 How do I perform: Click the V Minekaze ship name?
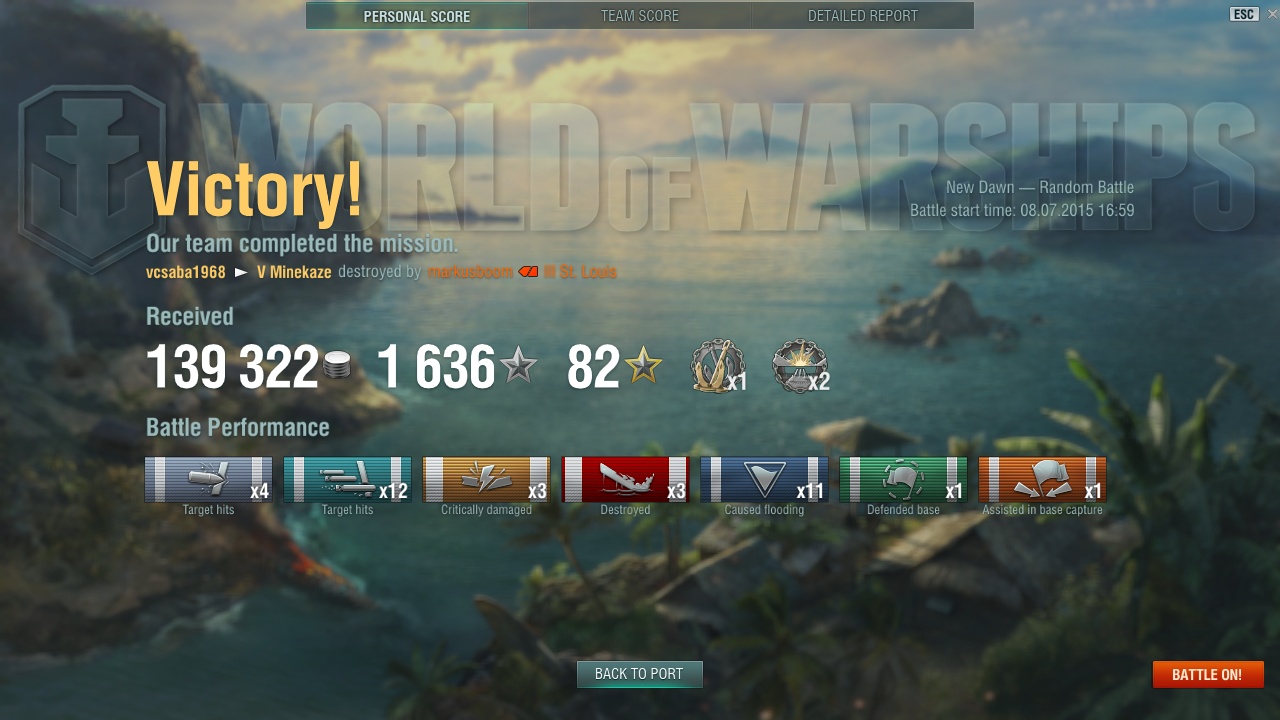pos(294,272)
